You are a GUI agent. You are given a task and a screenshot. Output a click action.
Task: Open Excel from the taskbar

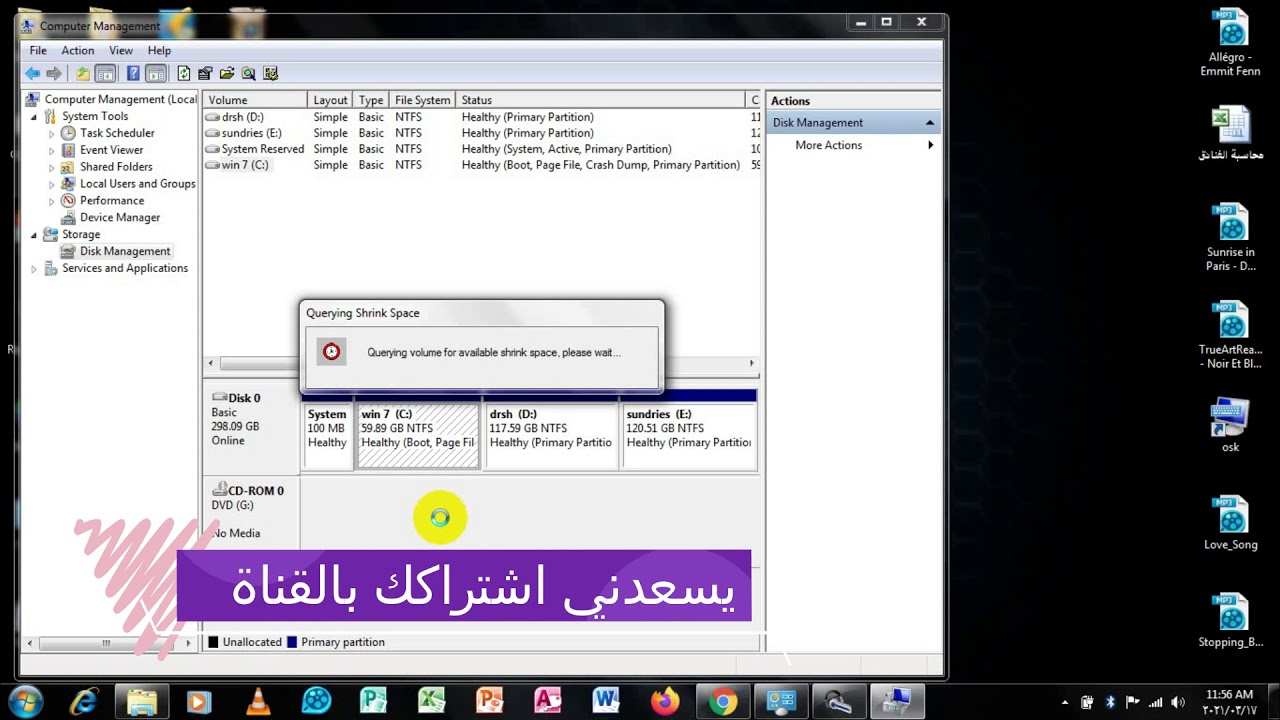pyautogui.click(x=431, y=702)
